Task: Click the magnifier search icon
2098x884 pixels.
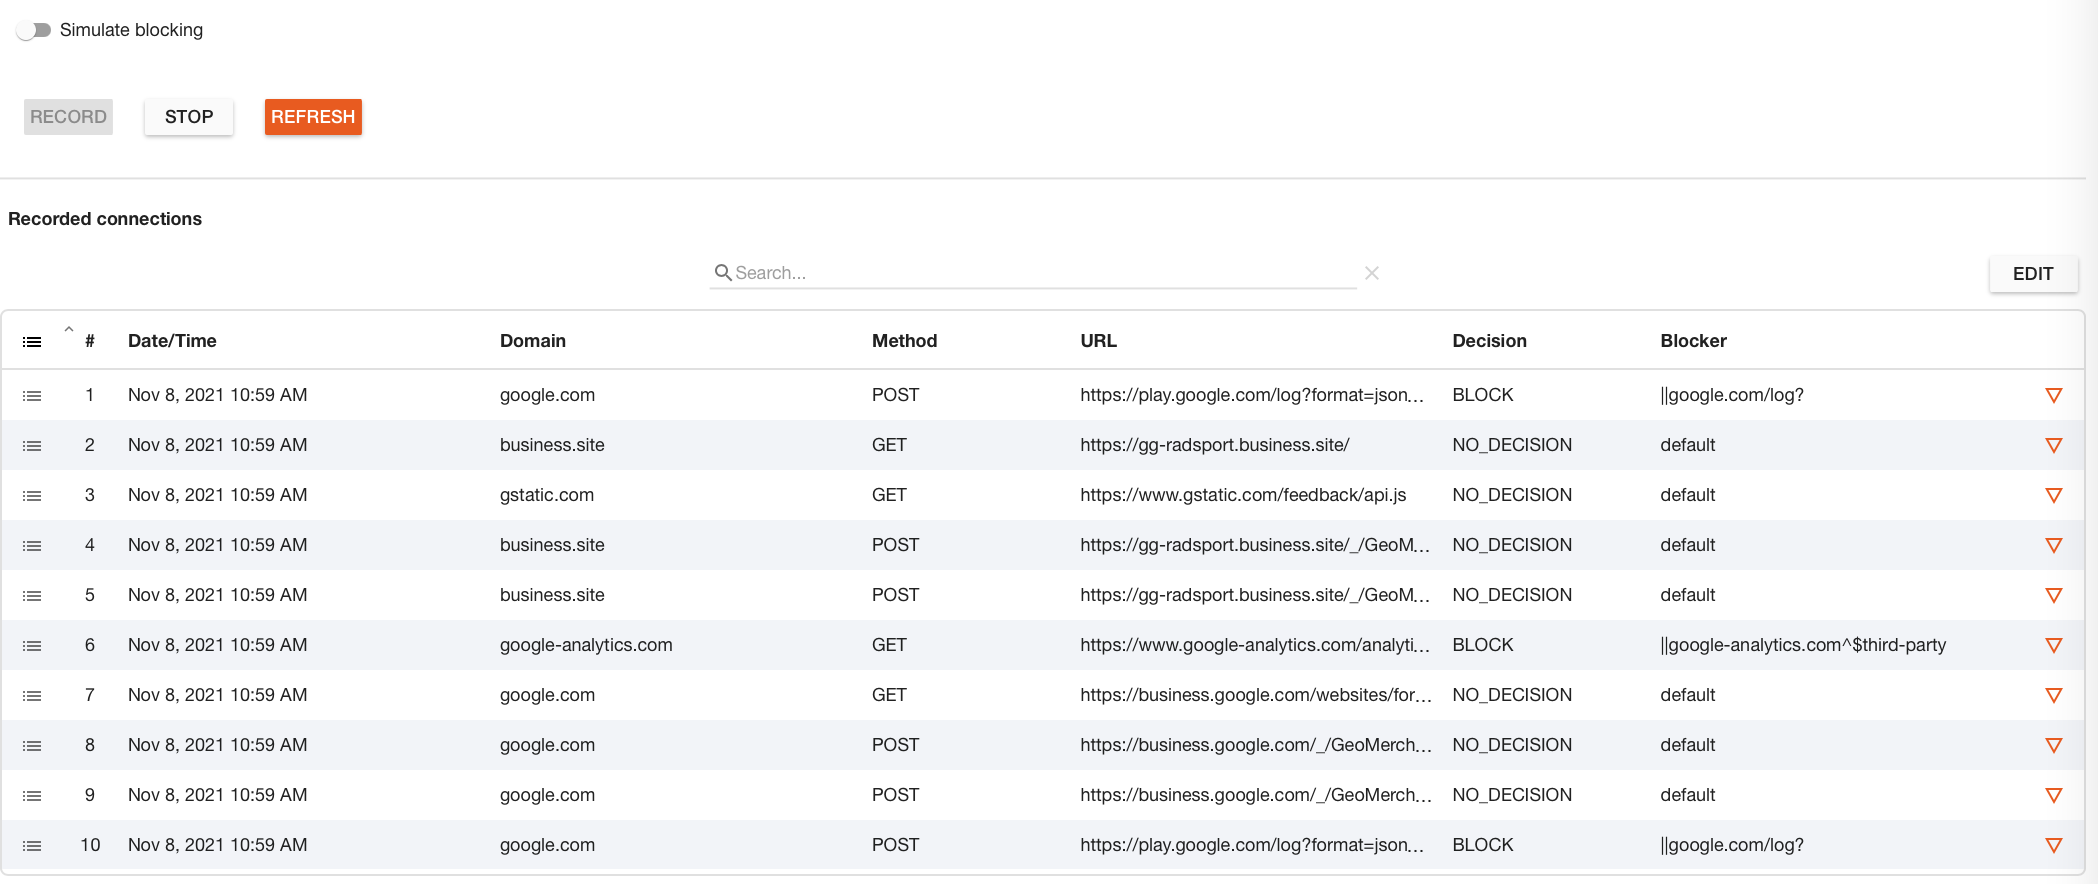Action: (x=723, y=272)
